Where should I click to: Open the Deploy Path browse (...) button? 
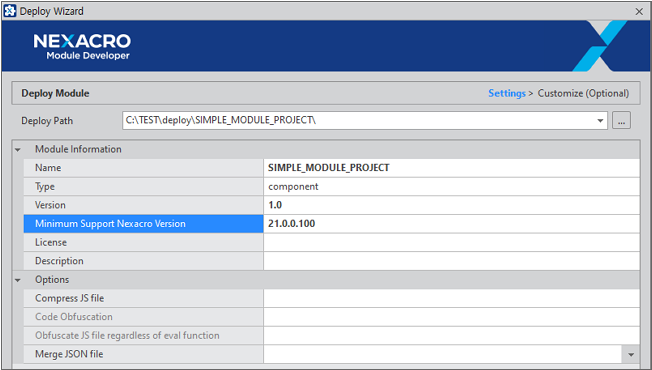621,121
